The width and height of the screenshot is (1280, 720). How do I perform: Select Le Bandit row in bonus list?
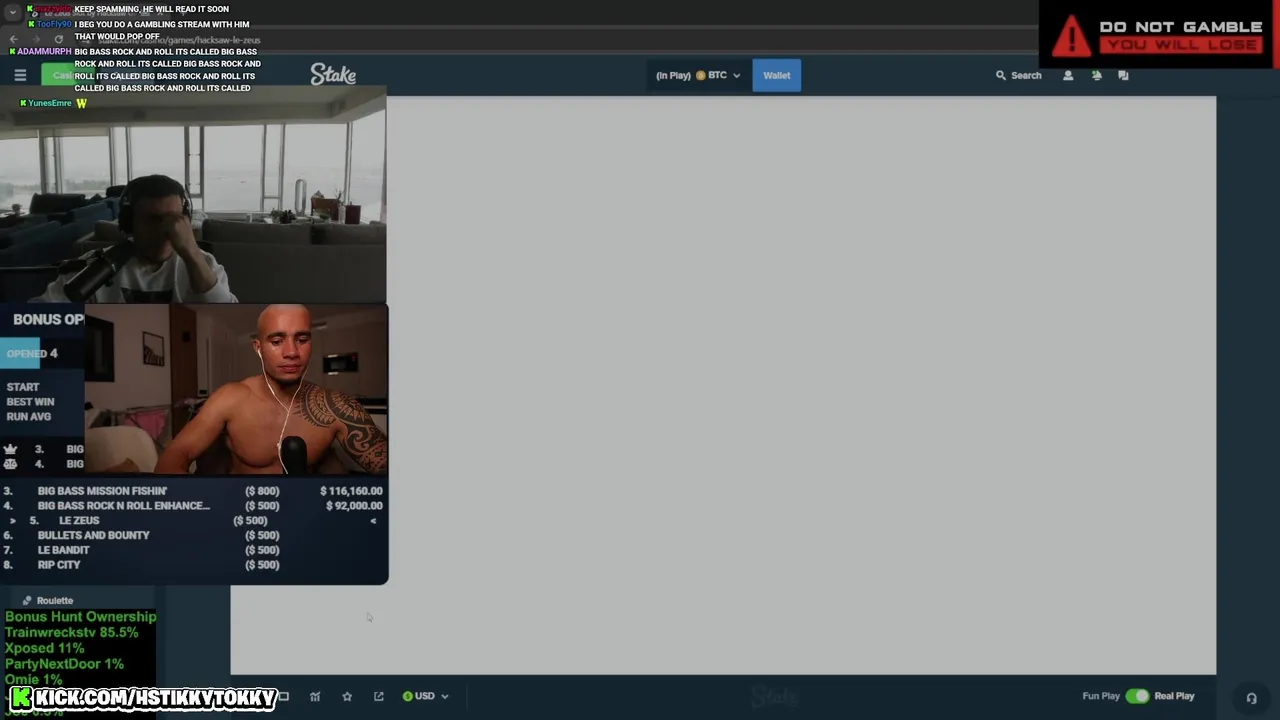point(193,550)
